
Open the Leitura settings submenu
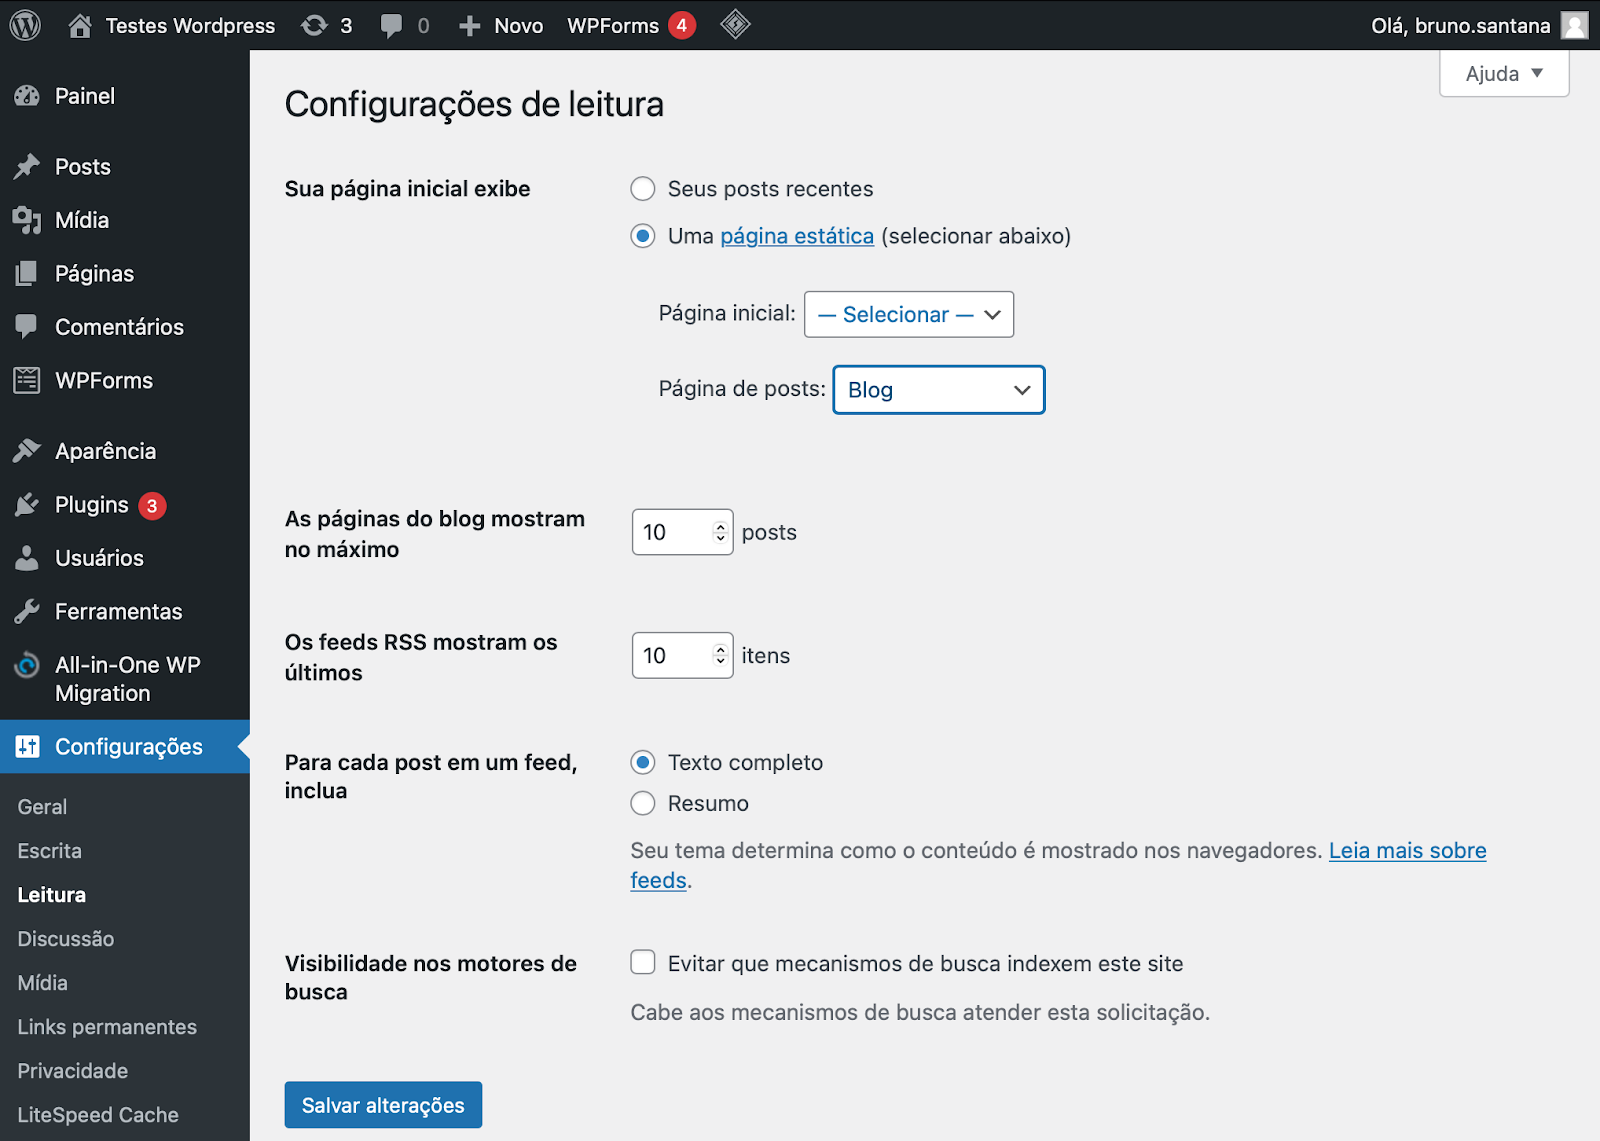[x=52, y=895]
